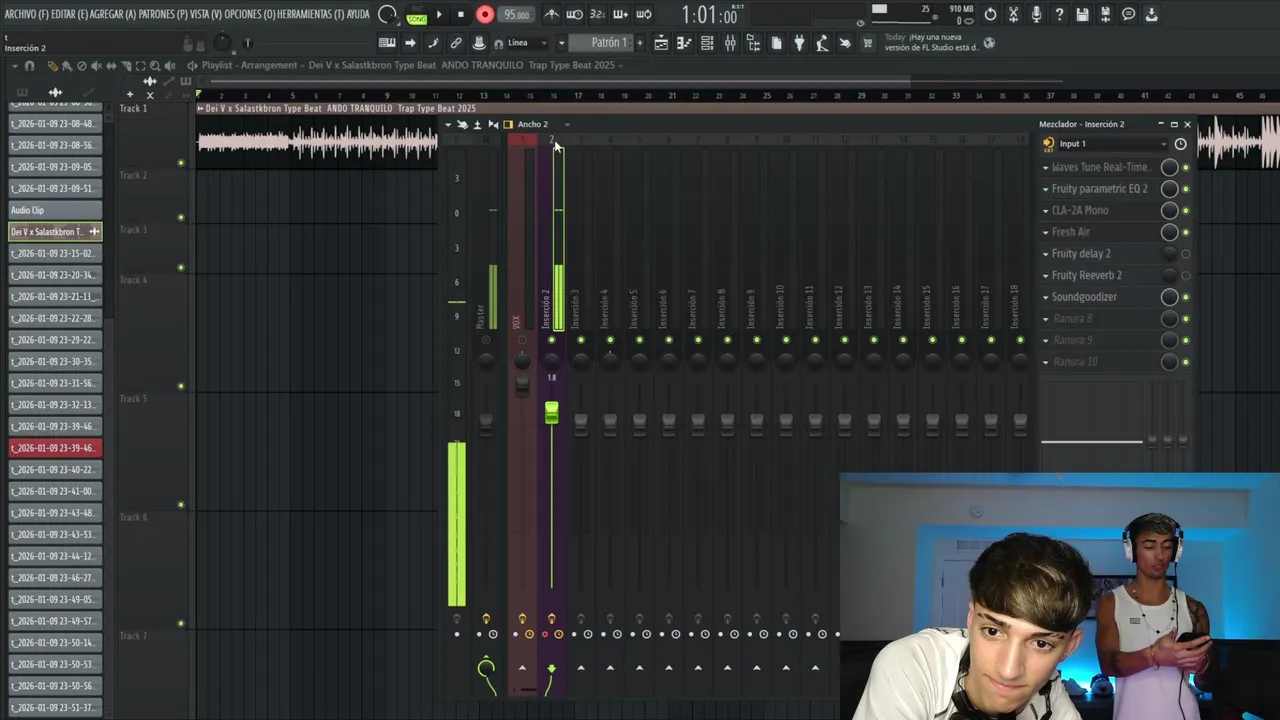The width and height of the screenshot is (1280, 720).
Task: Click the stamp tool icon in toolbar
Action: [479, 43]
